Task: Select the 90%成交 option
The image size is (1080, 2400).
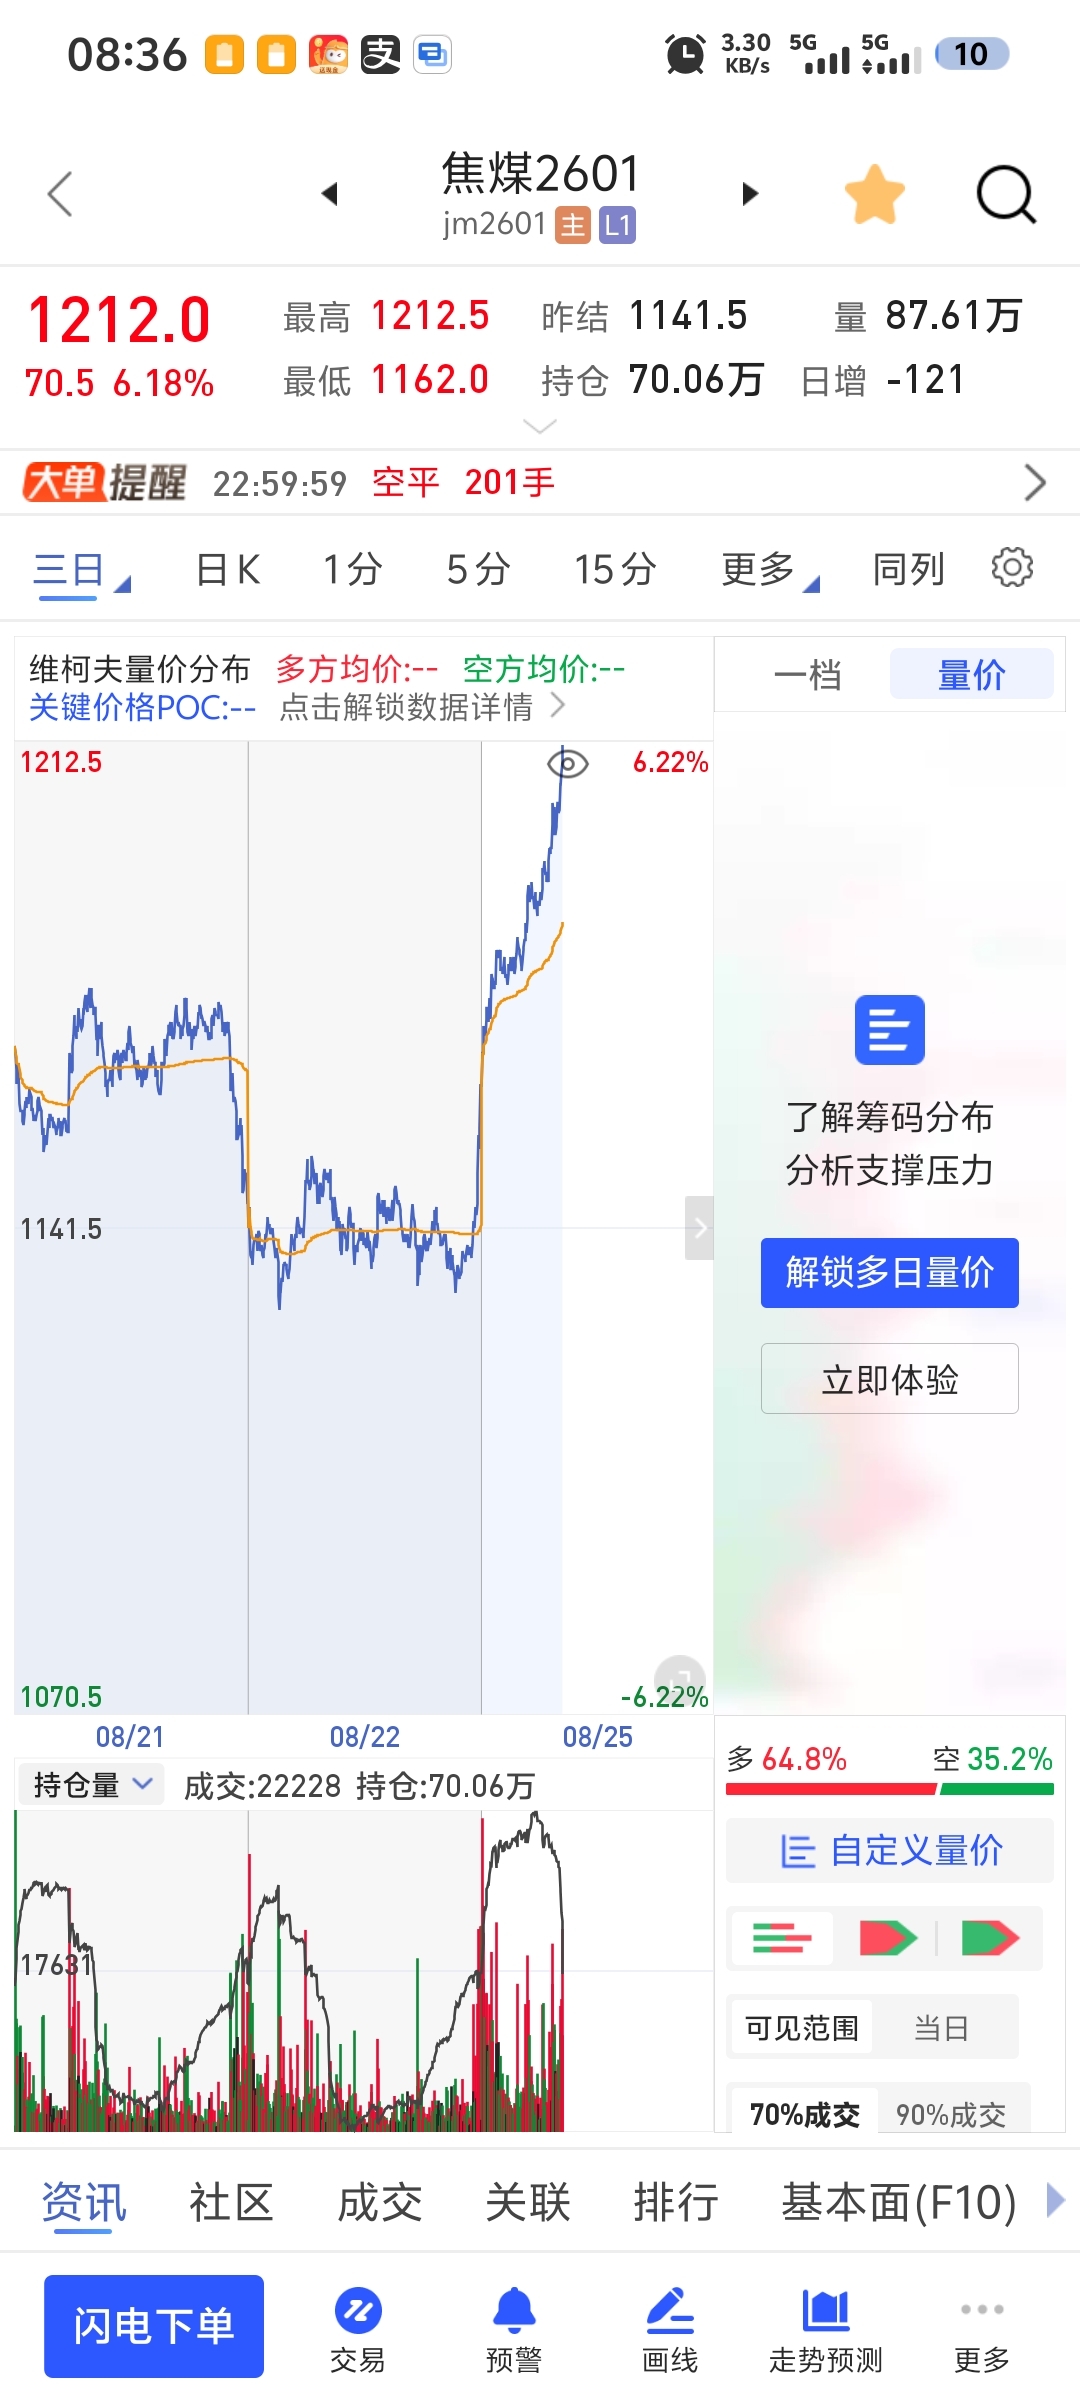Action: coord(951,2114)
